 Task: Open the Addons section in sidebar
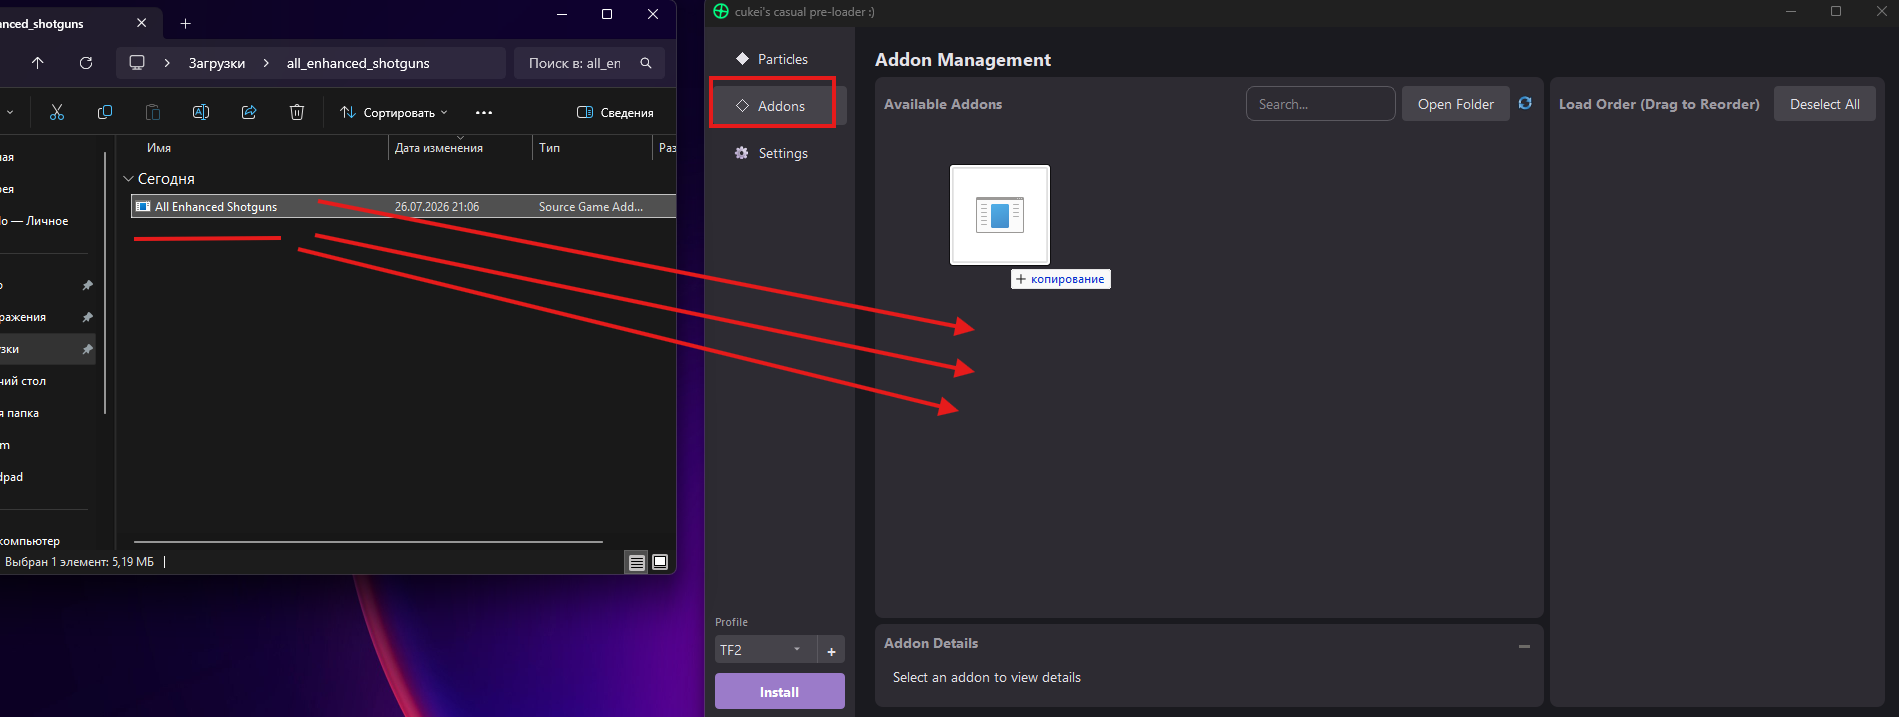point(779,106)
